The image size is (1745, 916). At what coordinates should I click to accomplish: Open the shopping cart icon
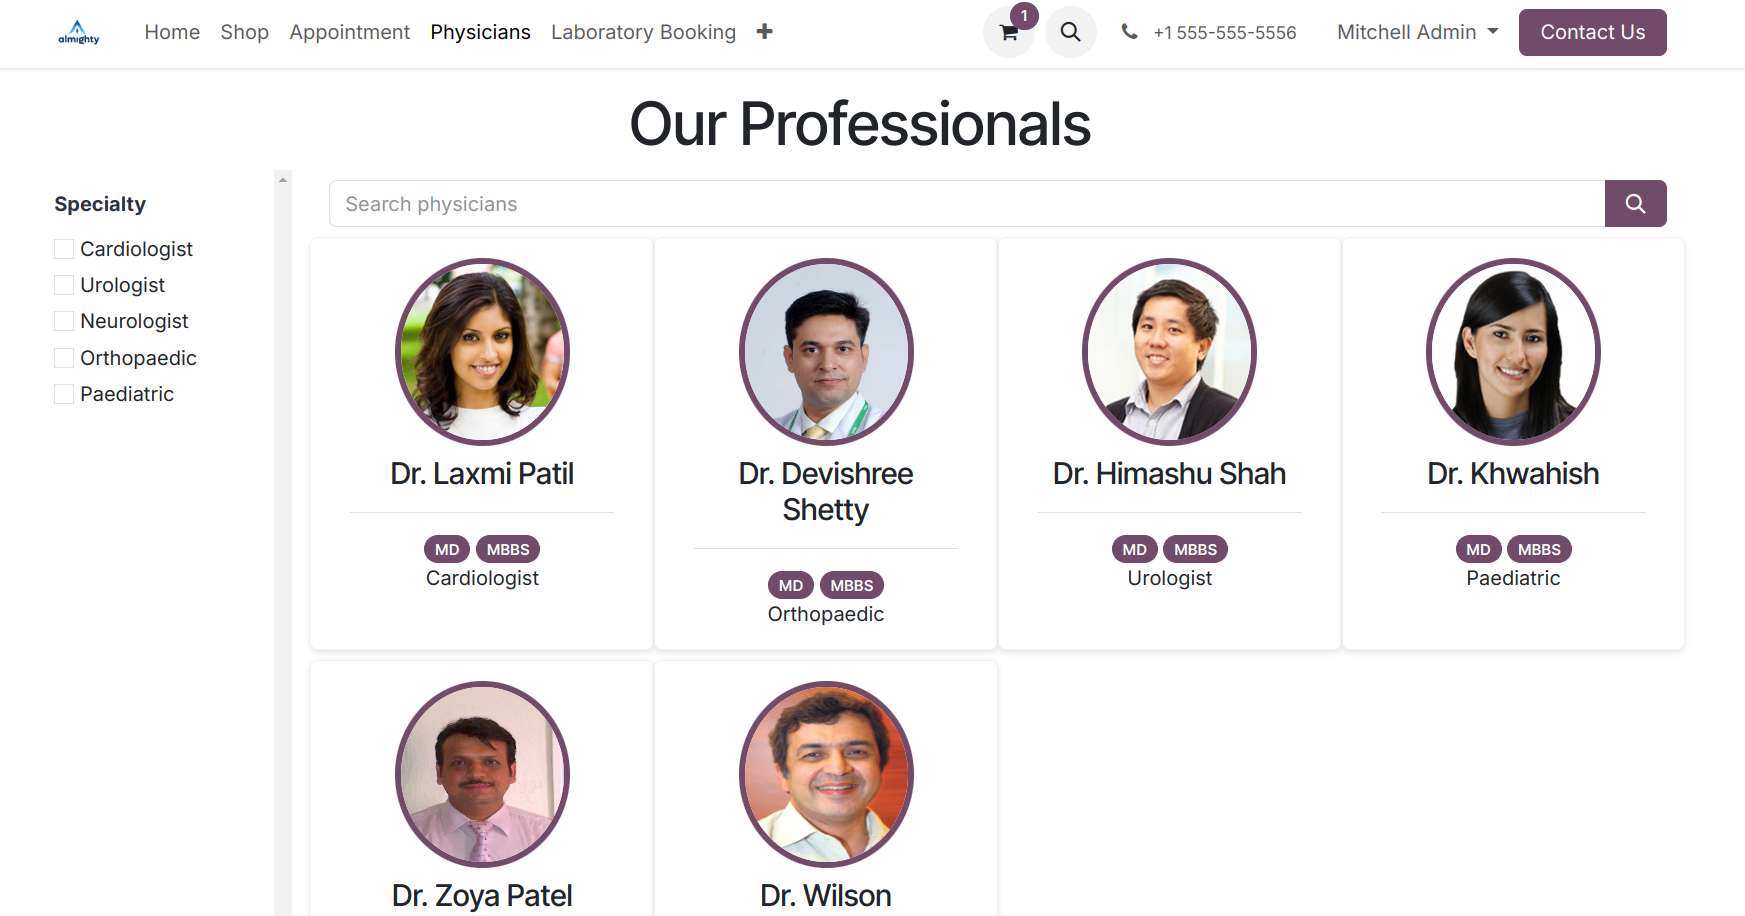coord(1008,32)
